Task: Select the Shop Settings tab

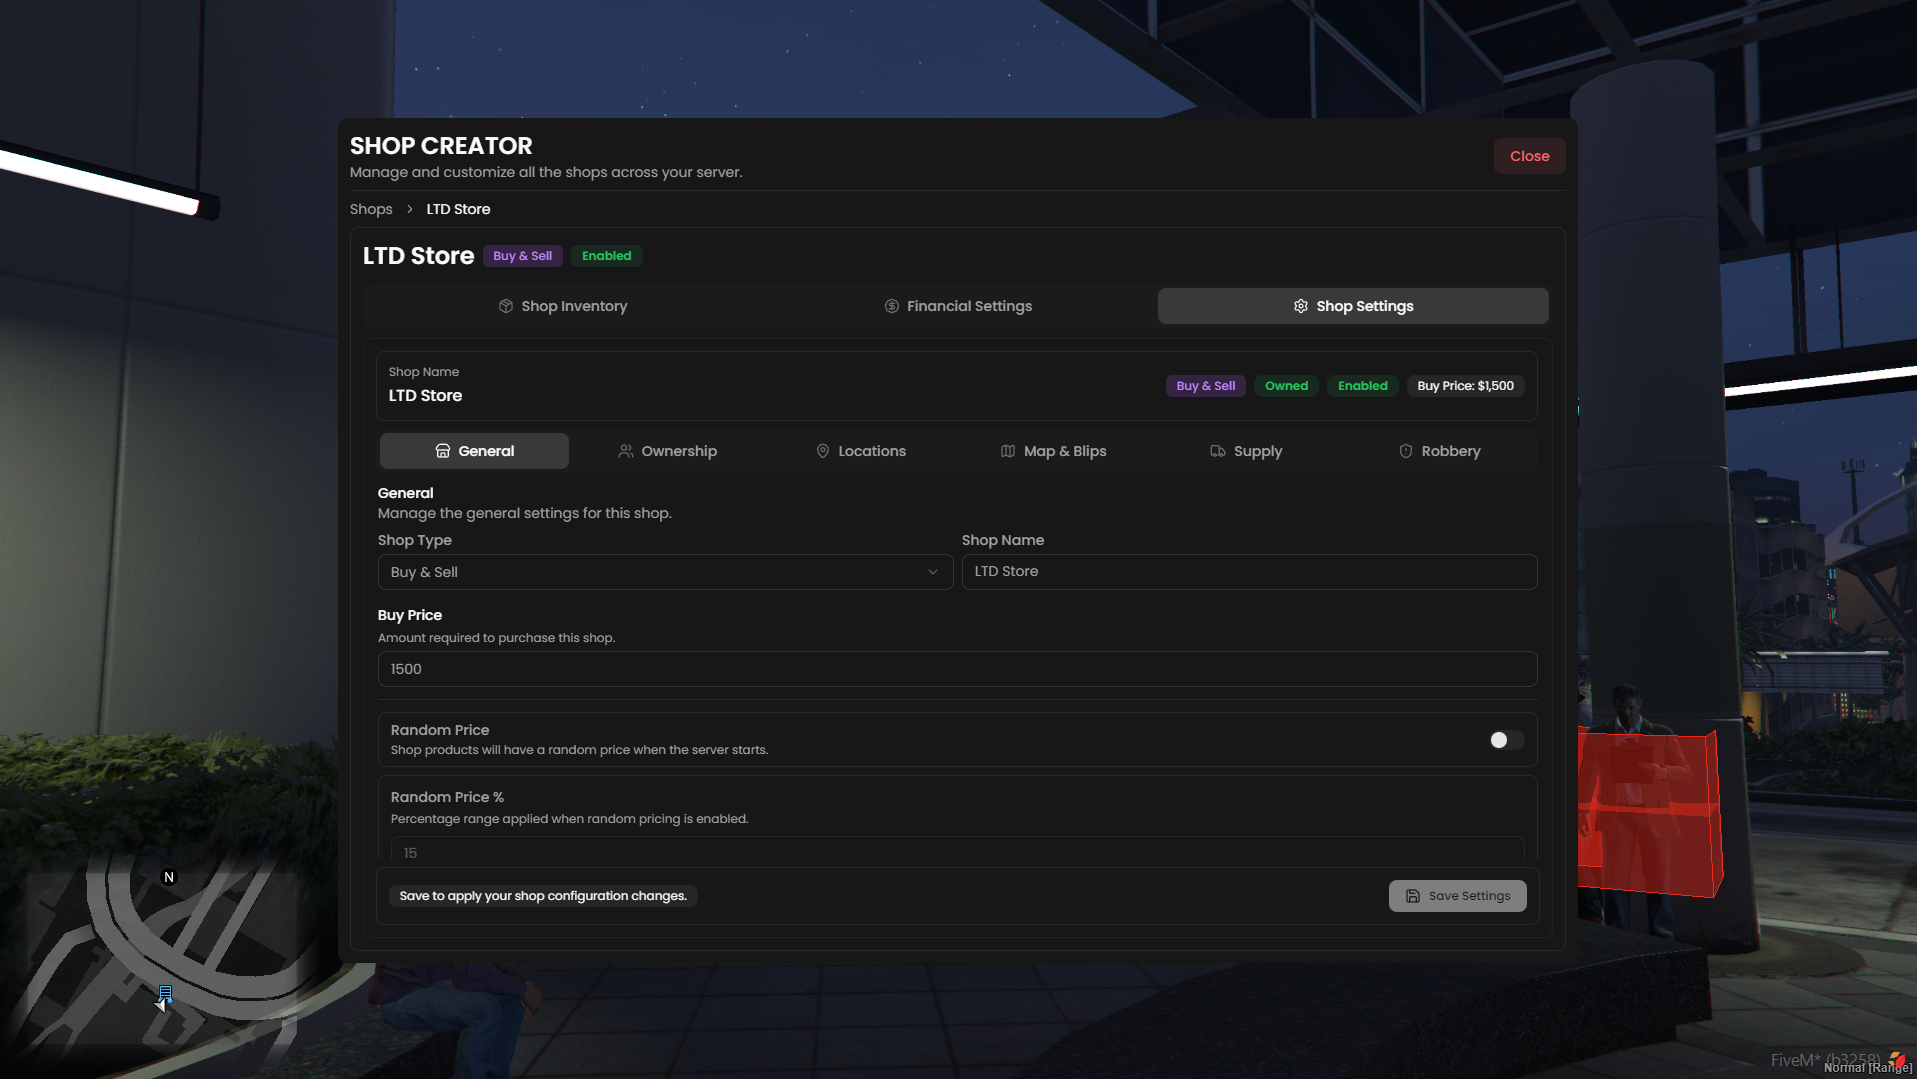Action: 1353,306
